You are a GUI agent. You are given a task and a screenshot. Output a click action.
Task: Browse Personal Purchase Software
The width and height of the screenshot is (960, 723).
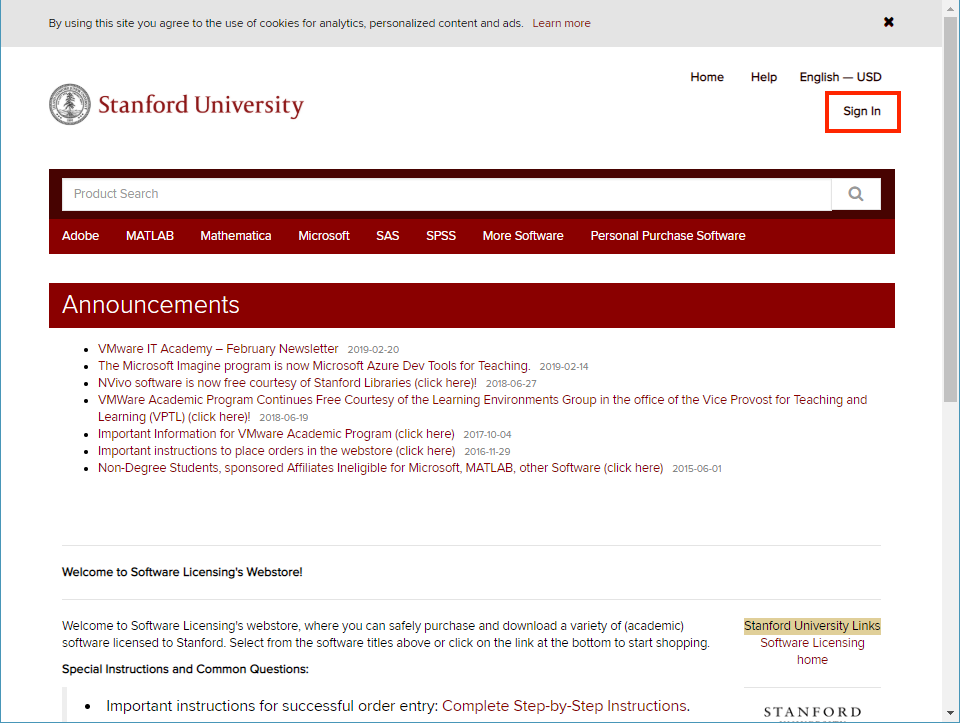[667, 235]
